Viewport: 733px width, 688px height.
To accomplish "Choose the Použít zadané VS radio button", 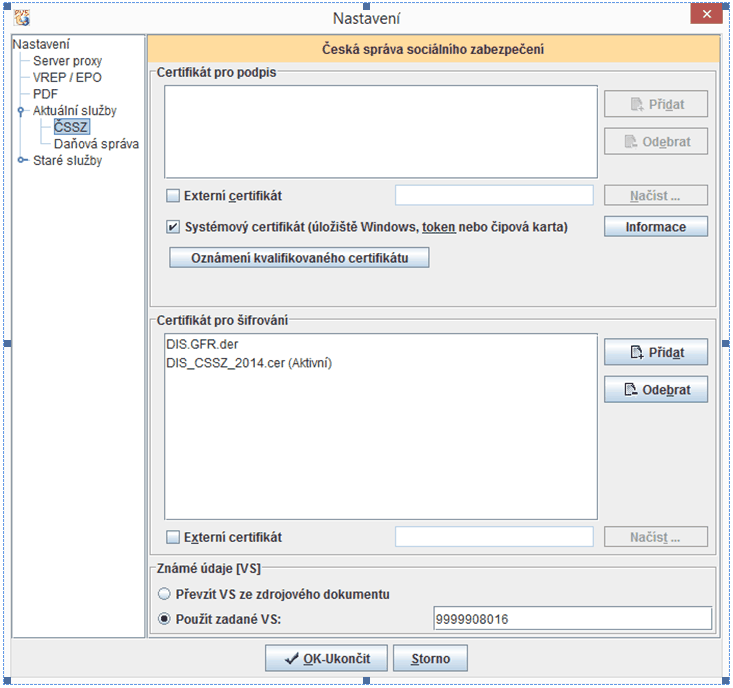I will [x=166, y=619].
